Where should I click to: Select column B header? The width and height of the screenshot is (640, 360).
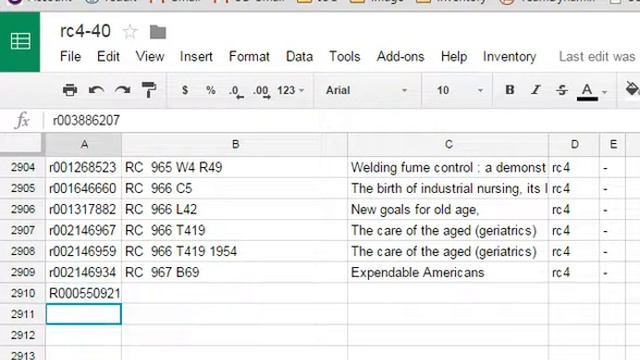click(235, 144)
